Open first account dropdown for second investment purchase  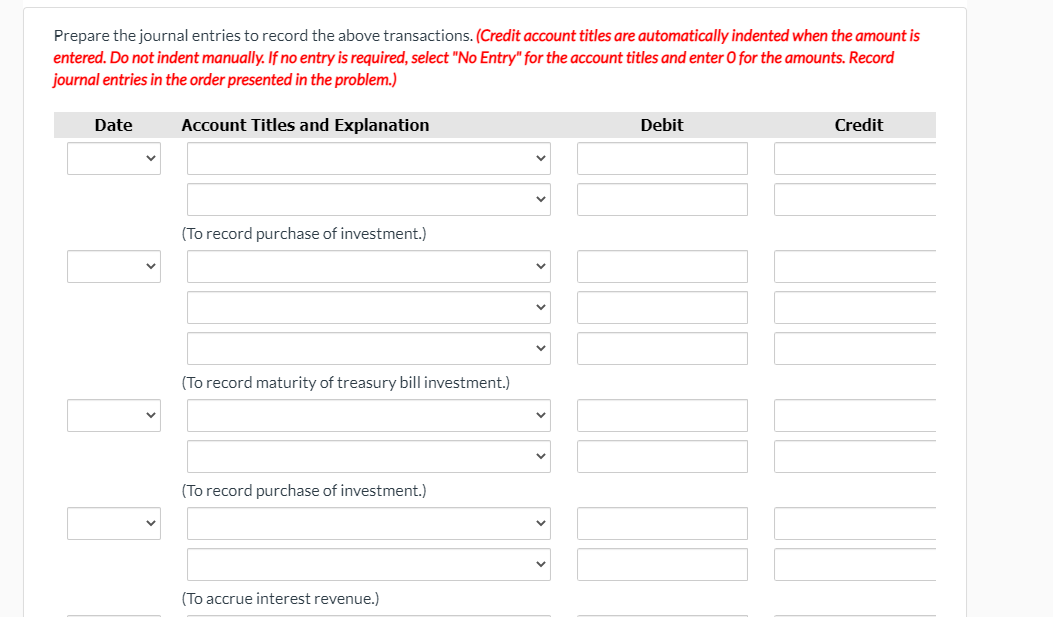tap(369, 415)
